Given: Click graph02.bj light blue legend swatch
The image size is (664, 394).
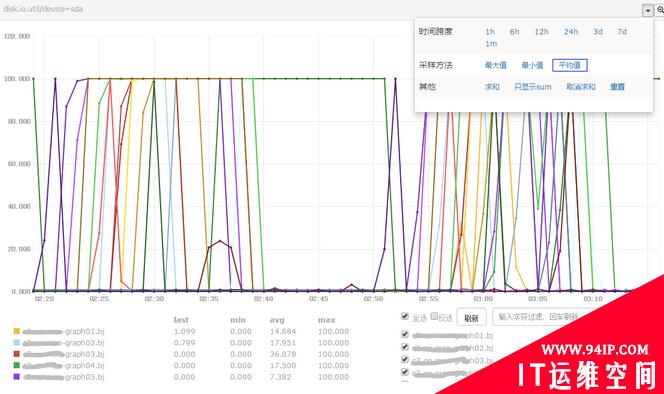Looking at the screenshot, I should point(17,342).
